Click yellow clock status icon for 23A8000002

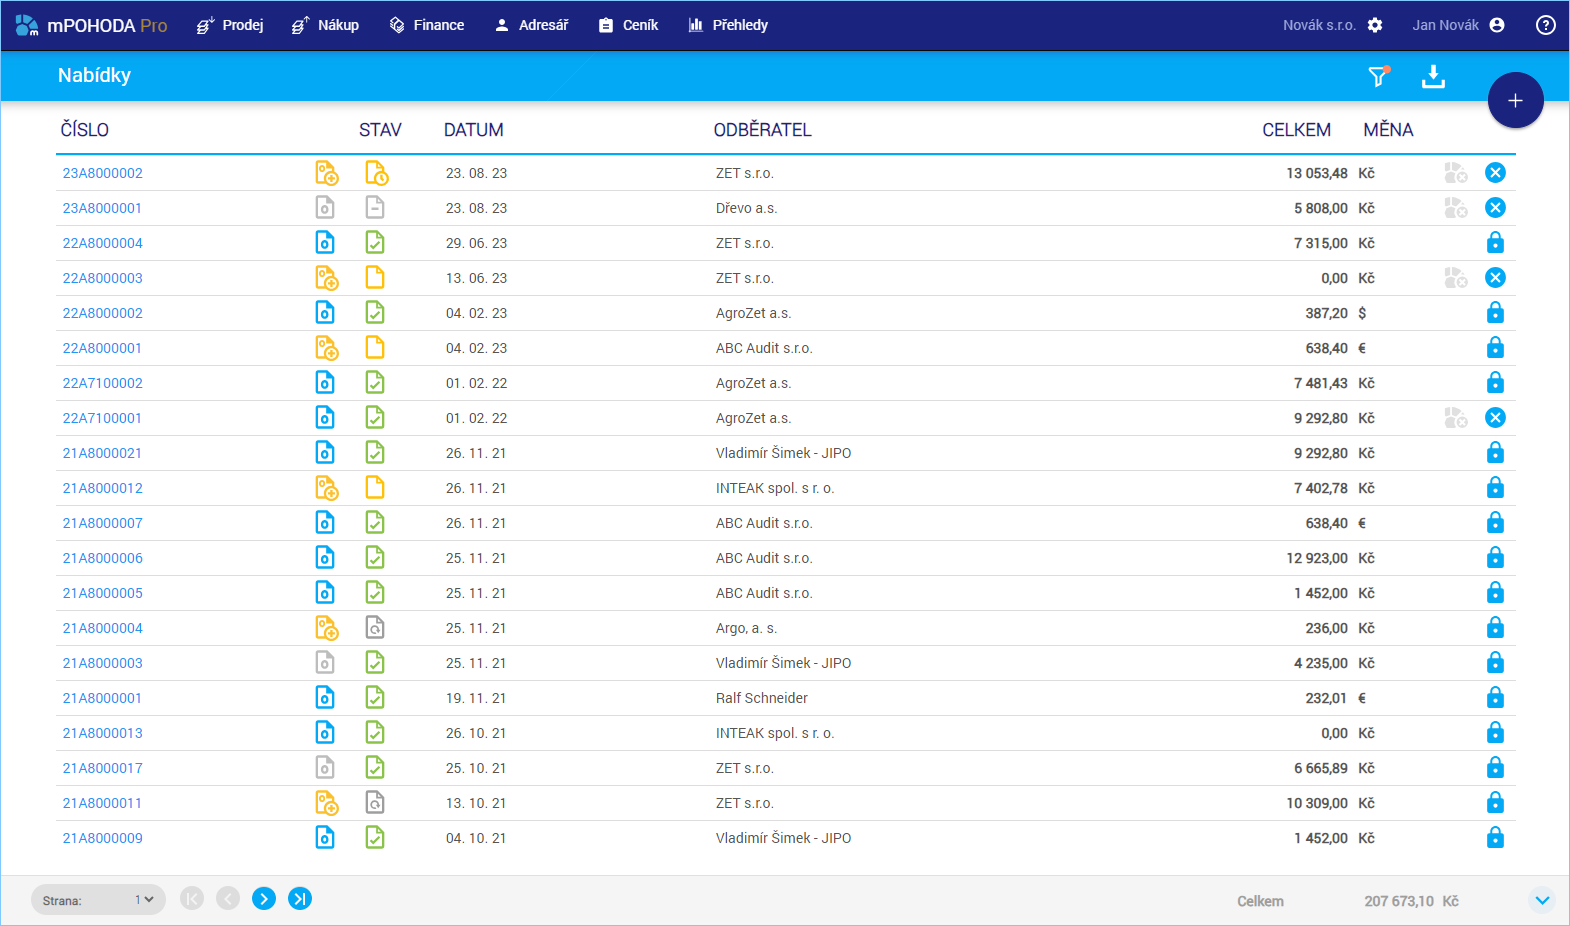[x=376, y=173]
